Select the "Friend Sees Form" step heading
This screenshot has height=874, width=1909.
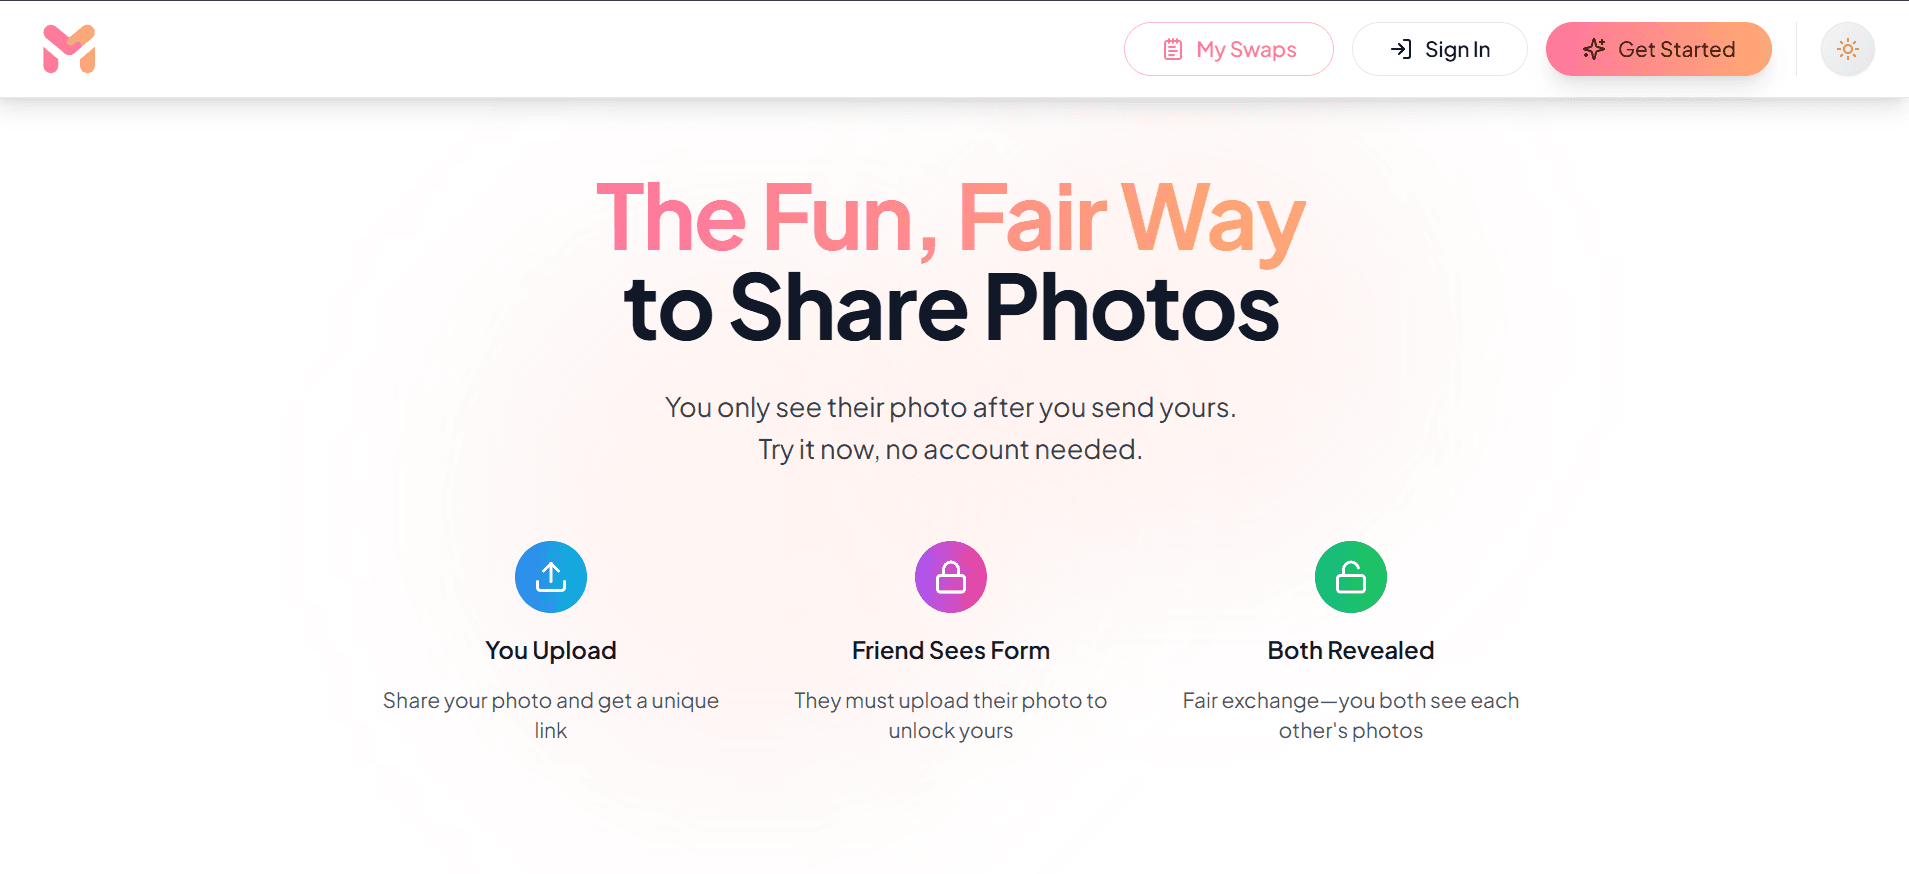(x=951, y=651)
